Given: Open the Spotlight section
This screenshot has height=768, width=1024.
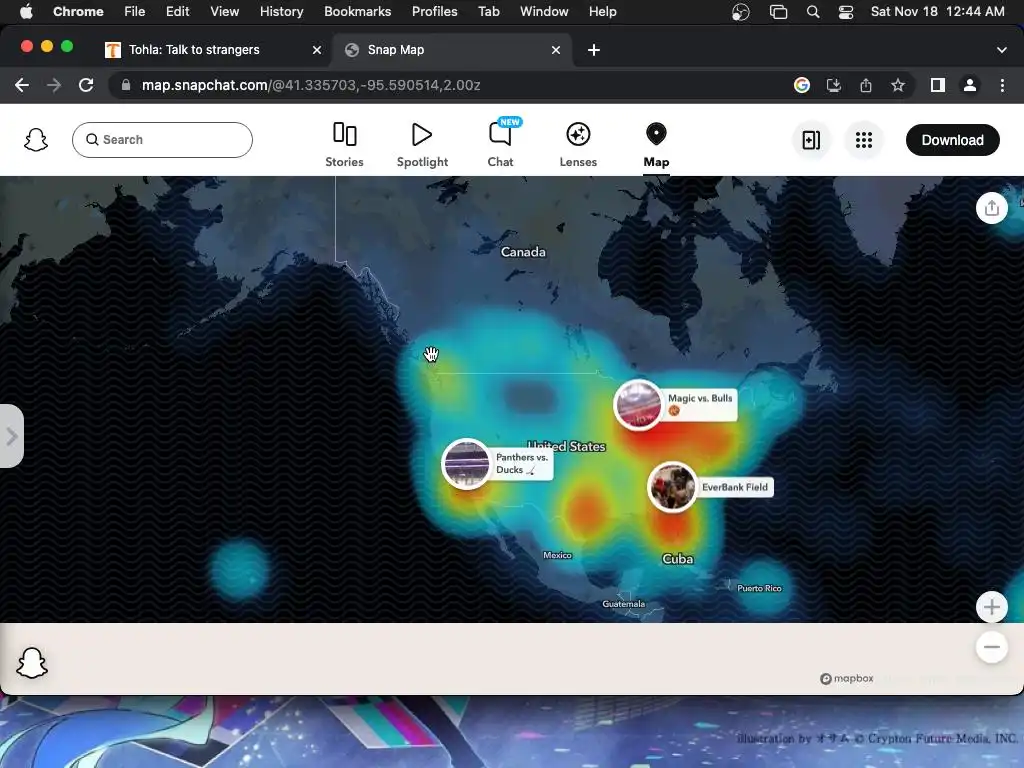Looking at the screenshot, I should tap(422, 145).
